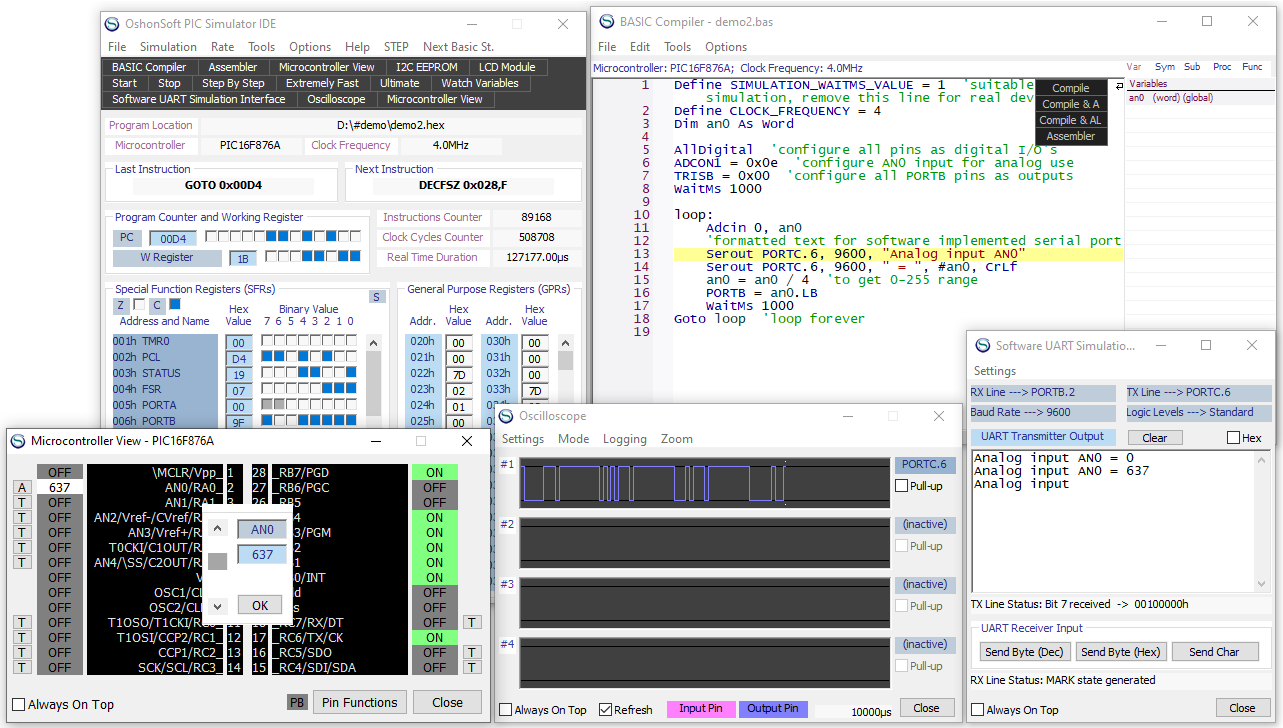The image size is (1283, 728).
Task: Click the Output Pin blue color swatch
Action: pyautogui.click(x=773, y=709)
